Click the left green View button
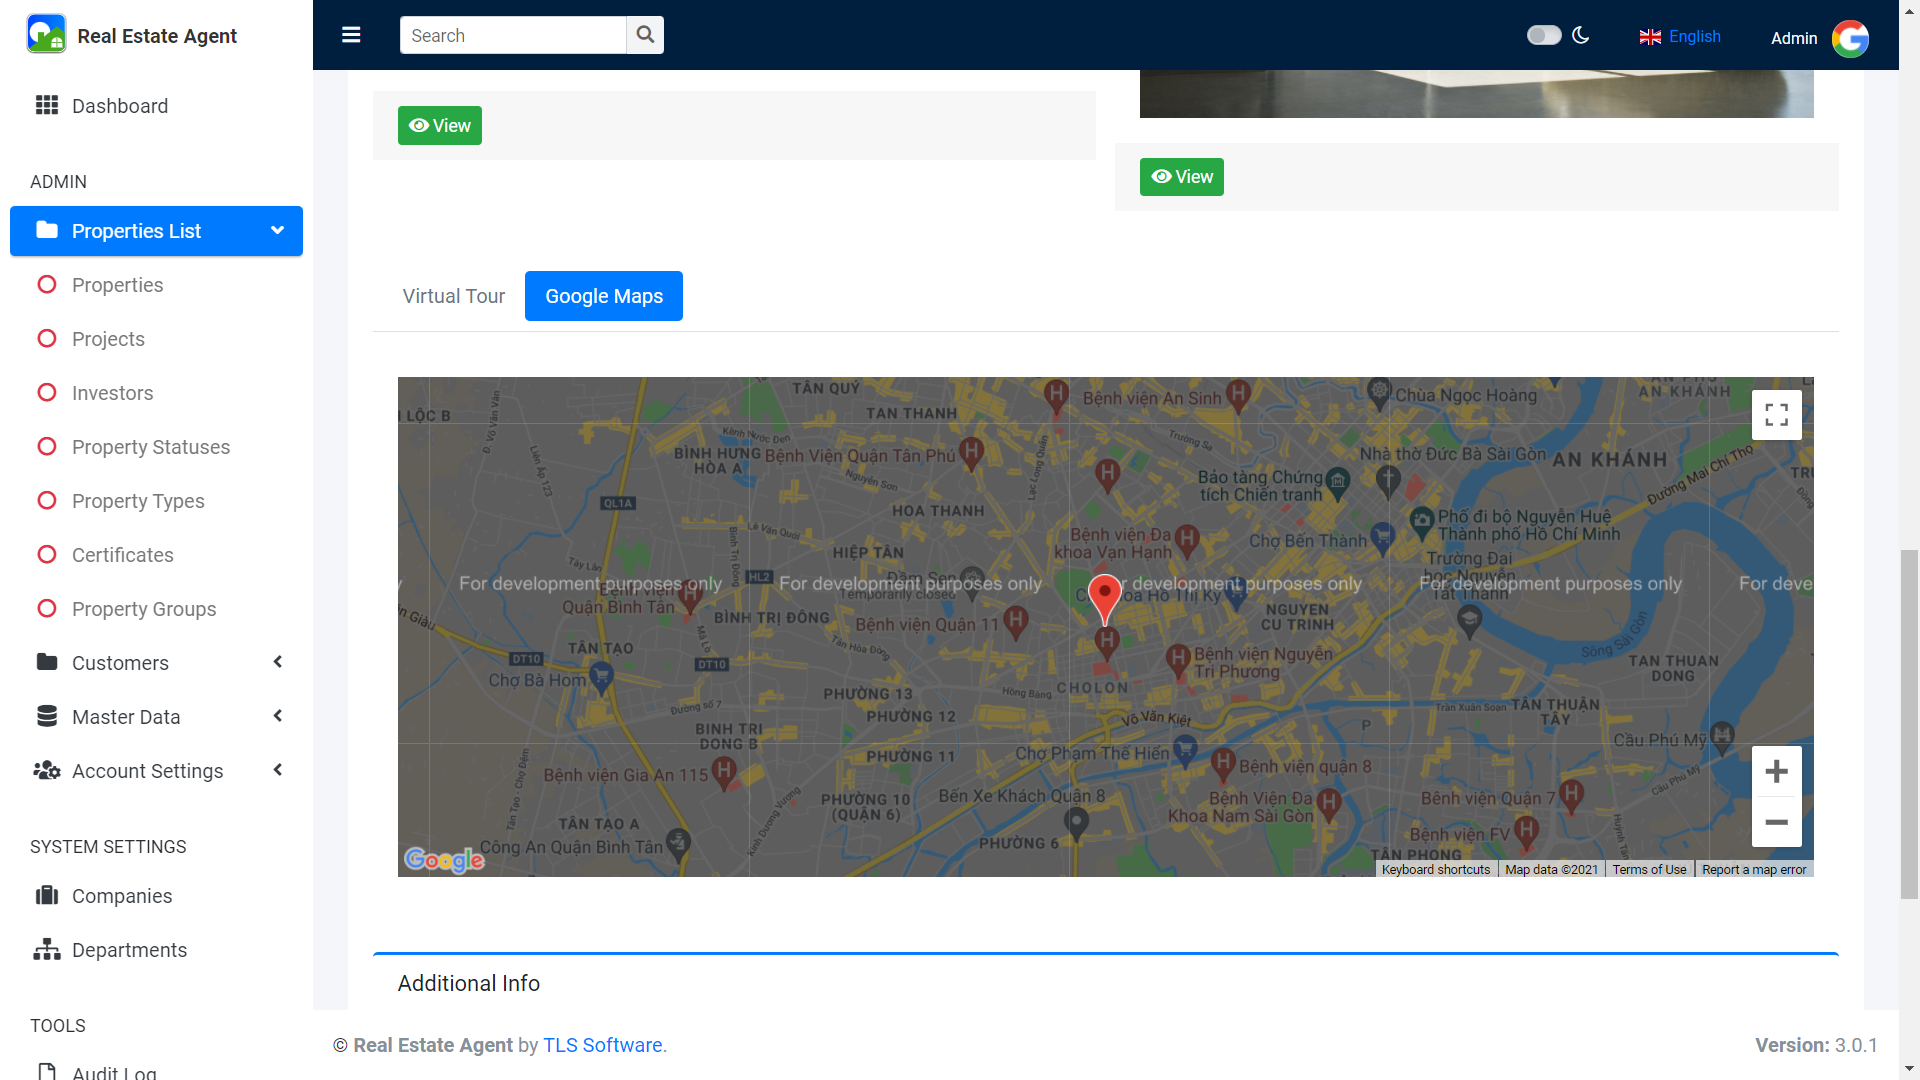 439,126
